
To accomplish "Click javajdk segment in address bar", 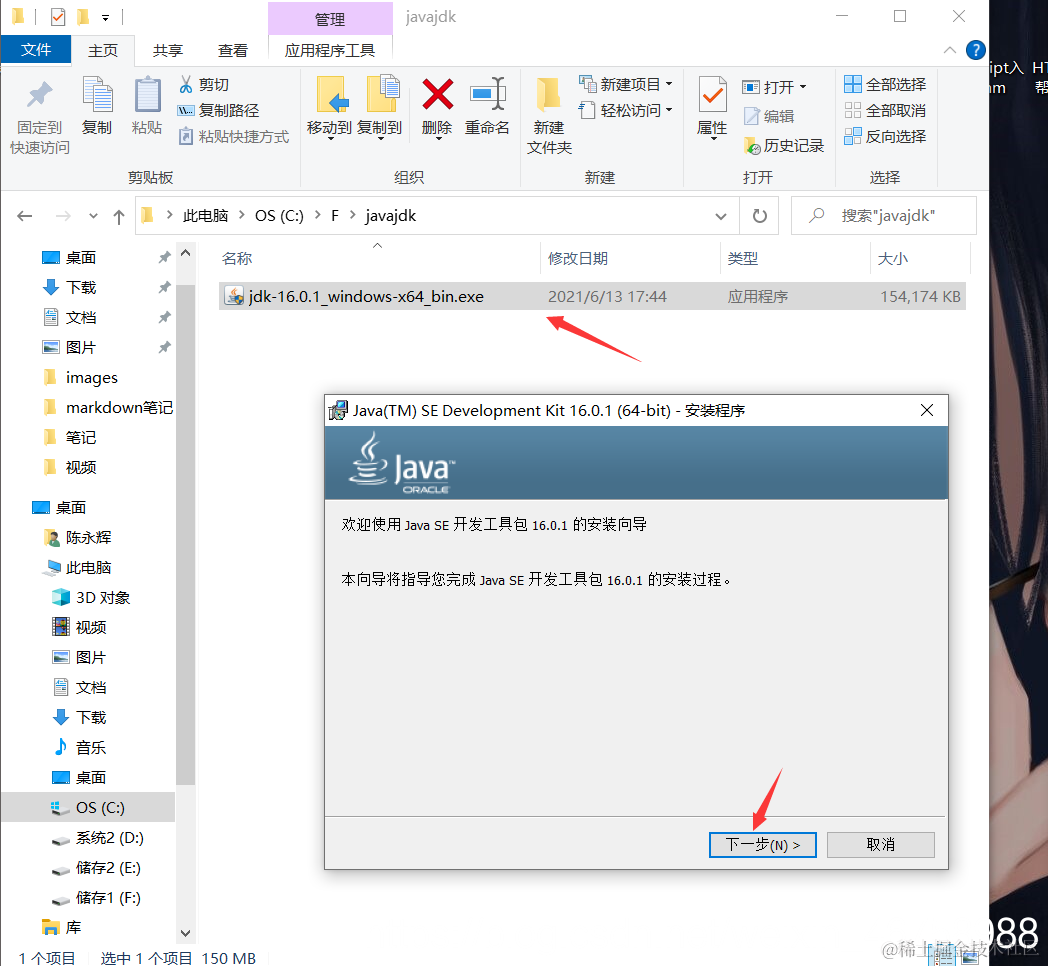I will [390, 215].
